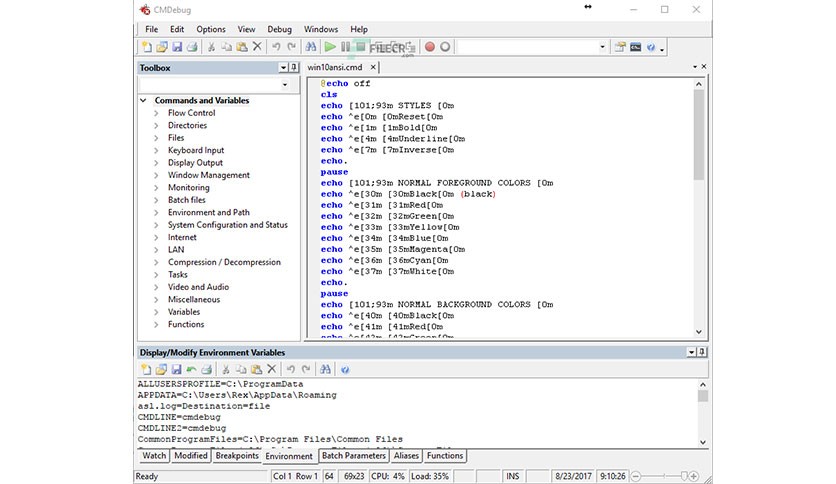Click the New file icon in main toolbar

click(147, 47)
